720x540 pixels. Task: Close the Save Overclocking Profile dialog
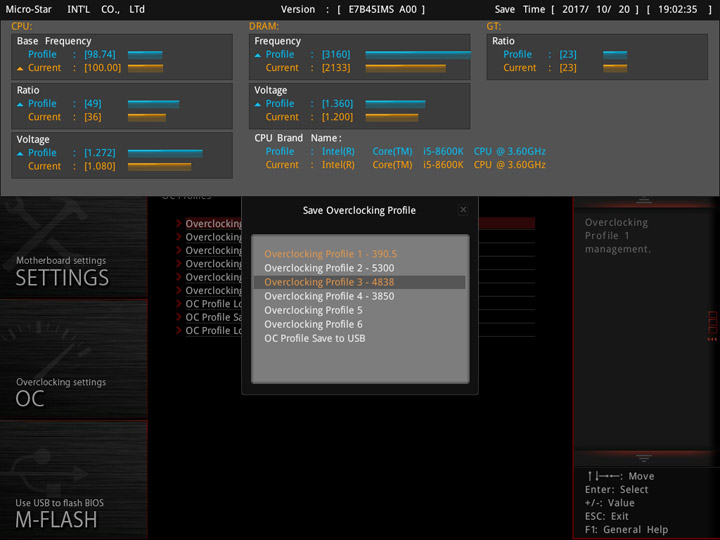(x=463, y=209)
